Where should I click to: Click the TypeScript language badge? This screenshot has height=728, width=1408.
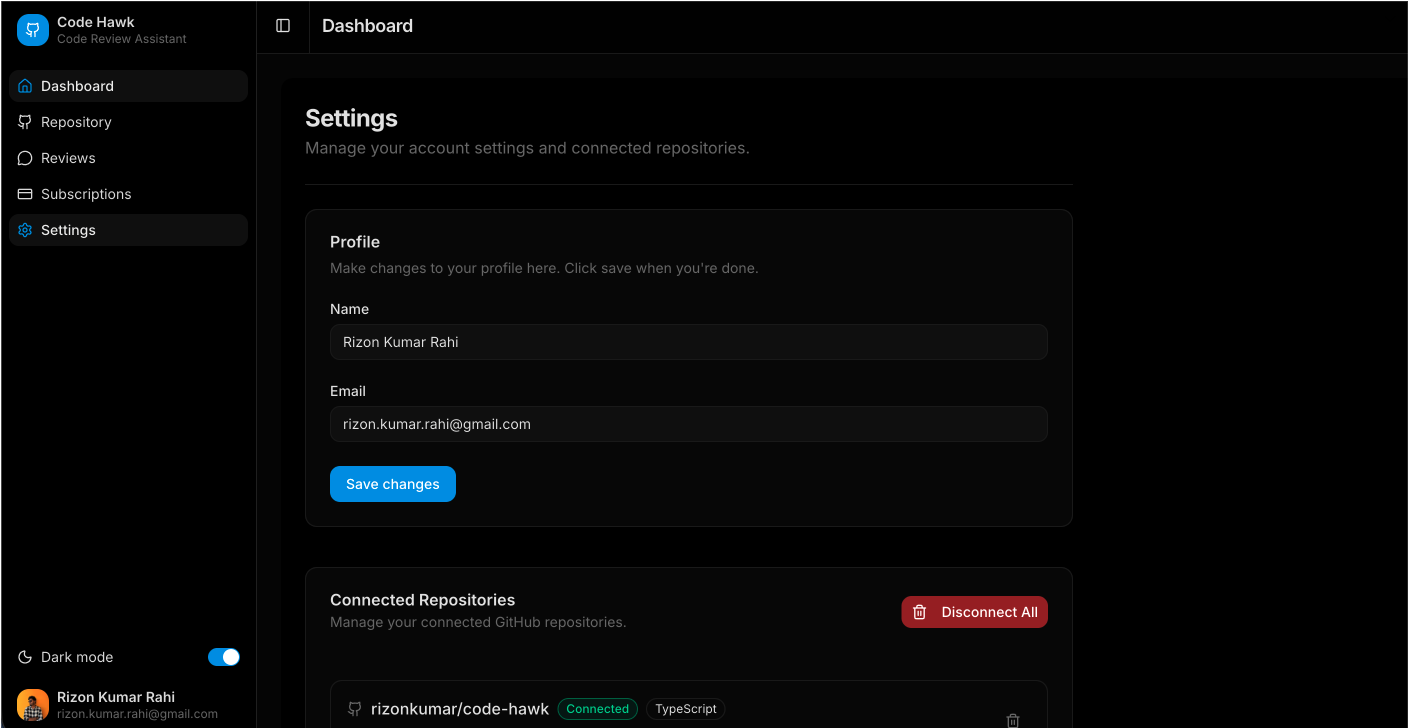[685, 708]
